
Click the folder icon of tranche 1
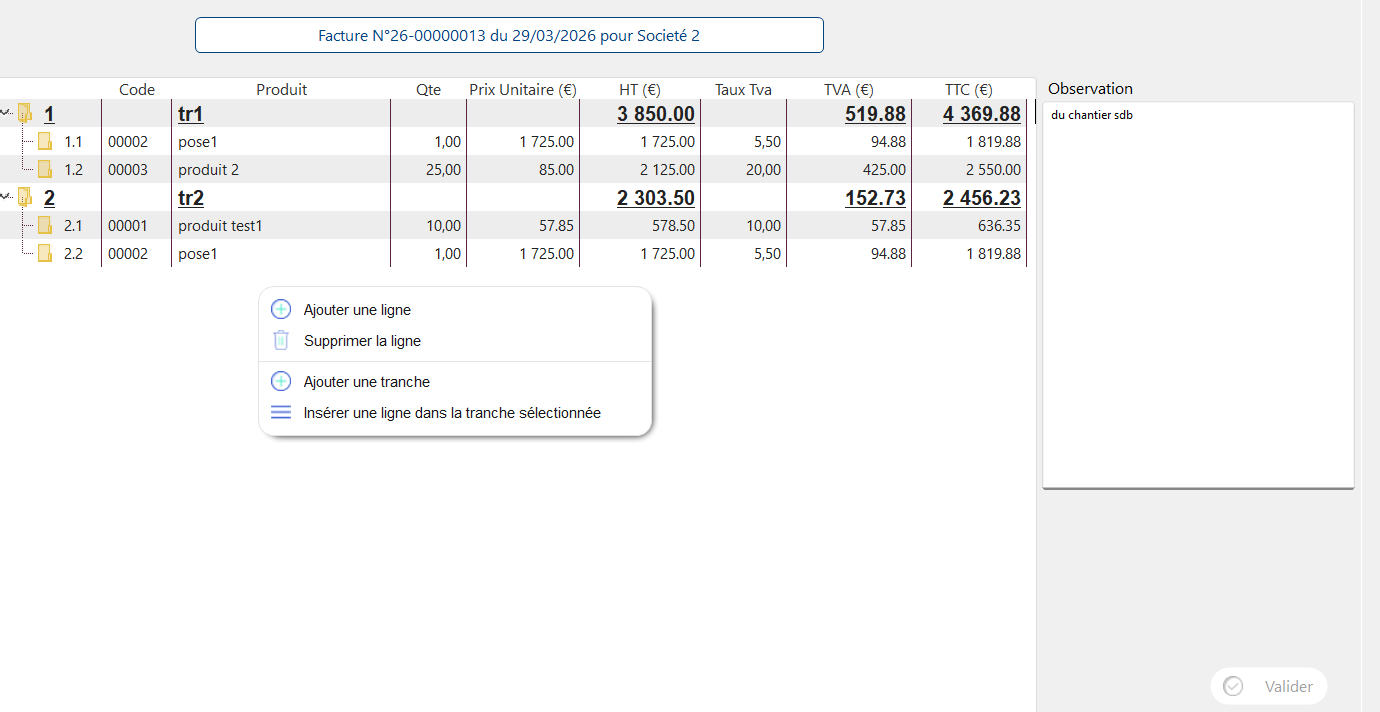coord(25,113)
